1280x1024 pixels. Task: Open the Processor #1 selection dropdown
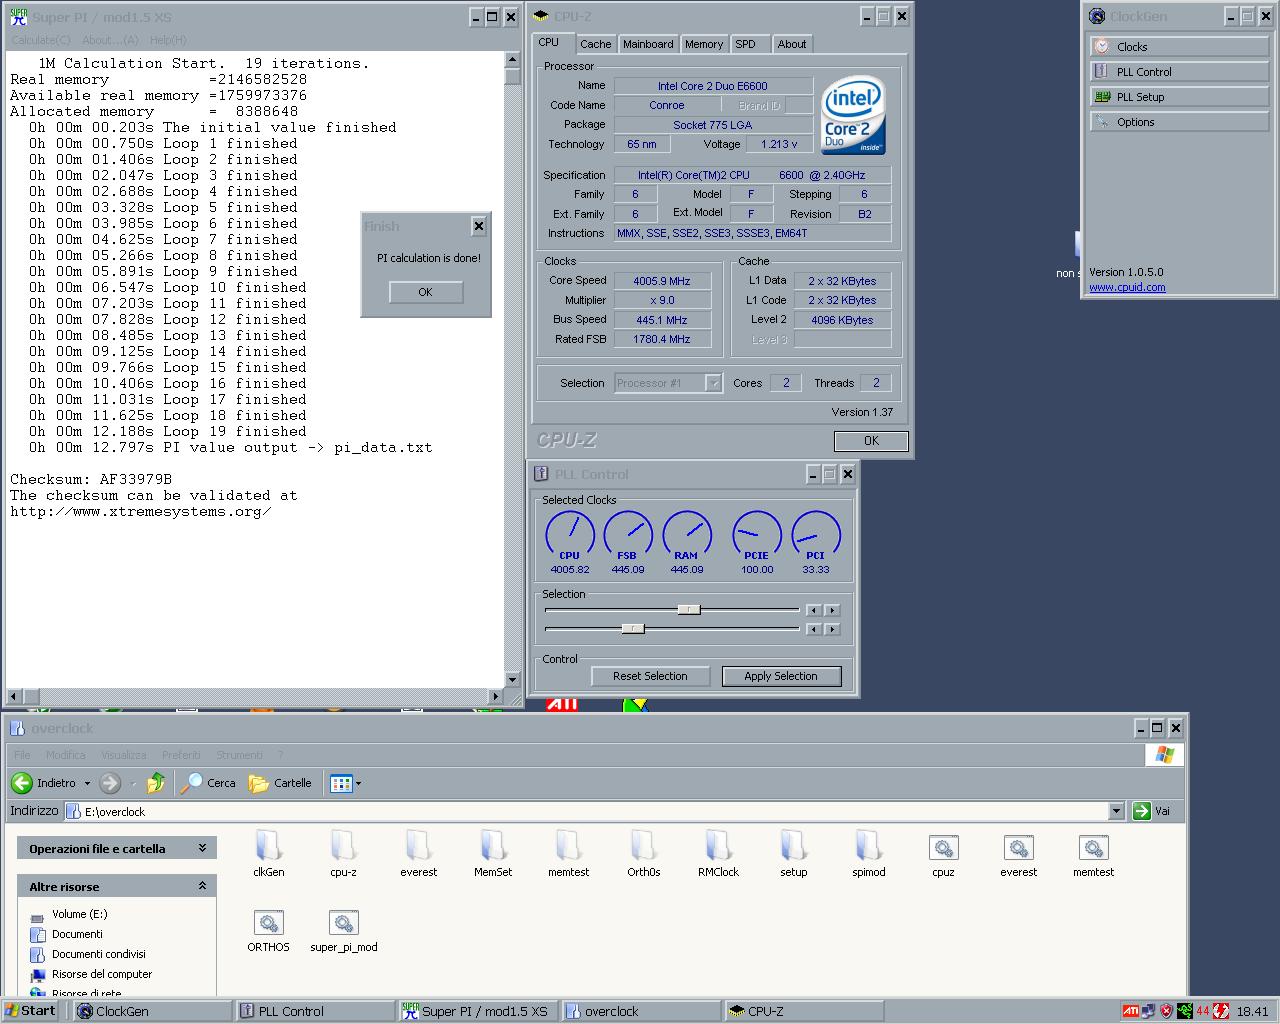pyautogui.click(x=713, y=383)
